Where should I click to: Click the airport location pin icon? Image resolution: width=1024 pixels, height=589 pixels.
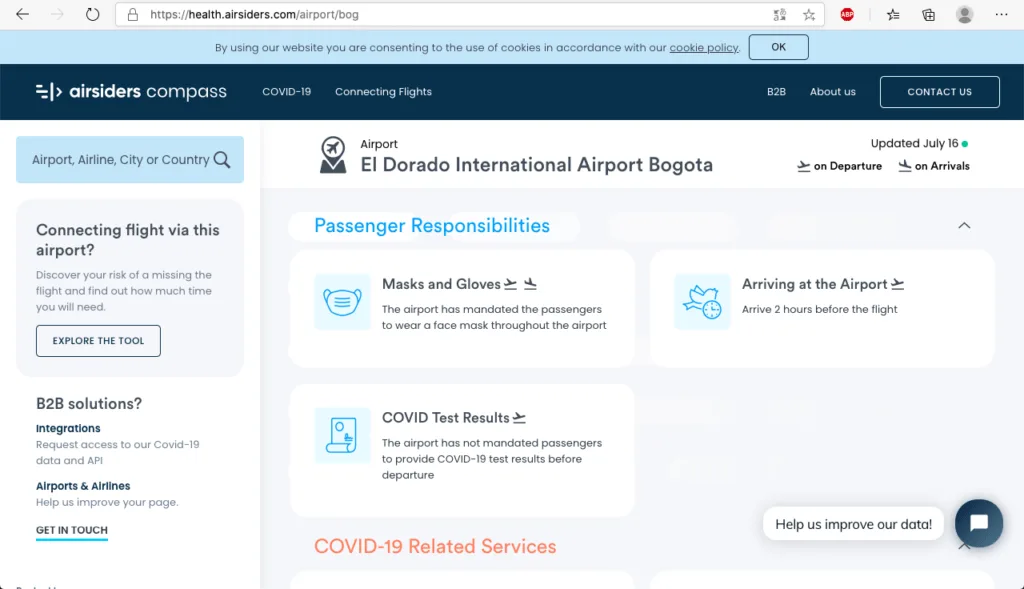point(333,155)
